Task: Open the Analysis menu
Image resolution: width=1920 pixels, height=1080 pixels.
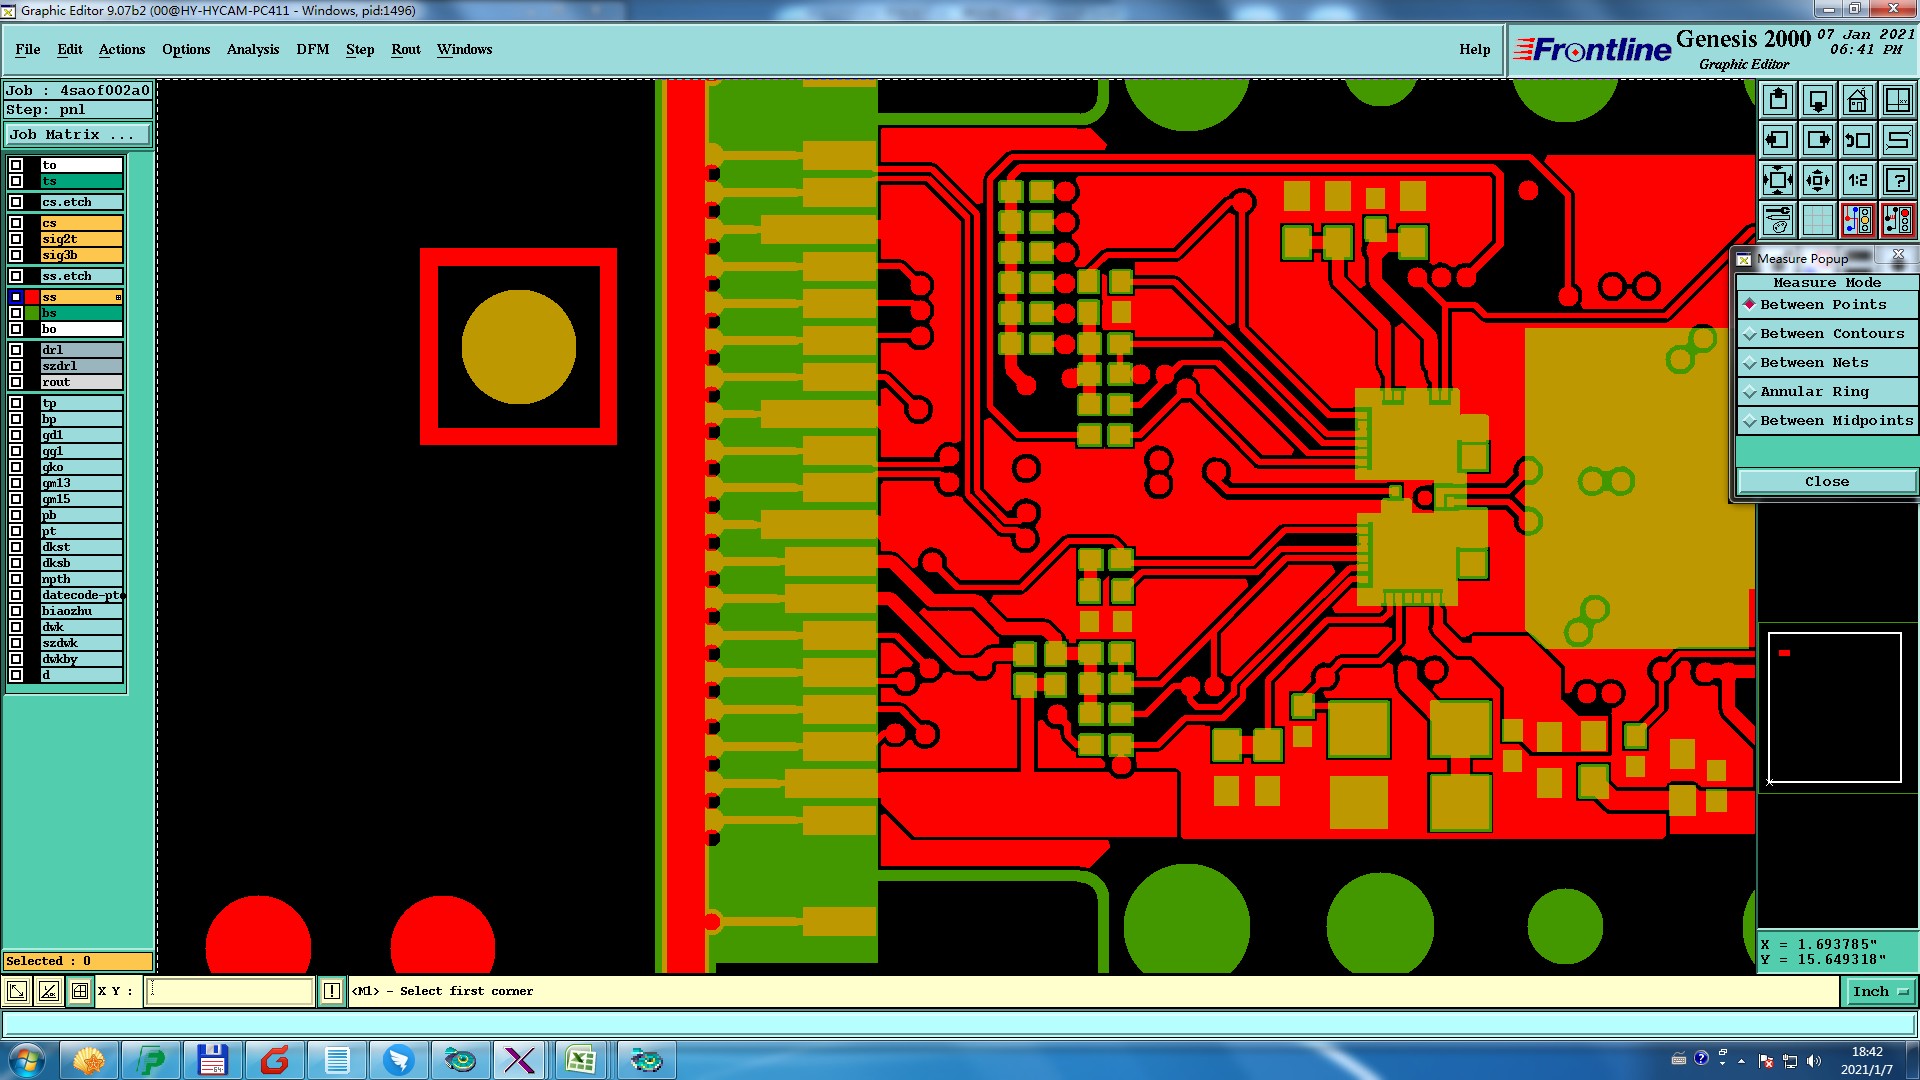Action: pos(252,49)
